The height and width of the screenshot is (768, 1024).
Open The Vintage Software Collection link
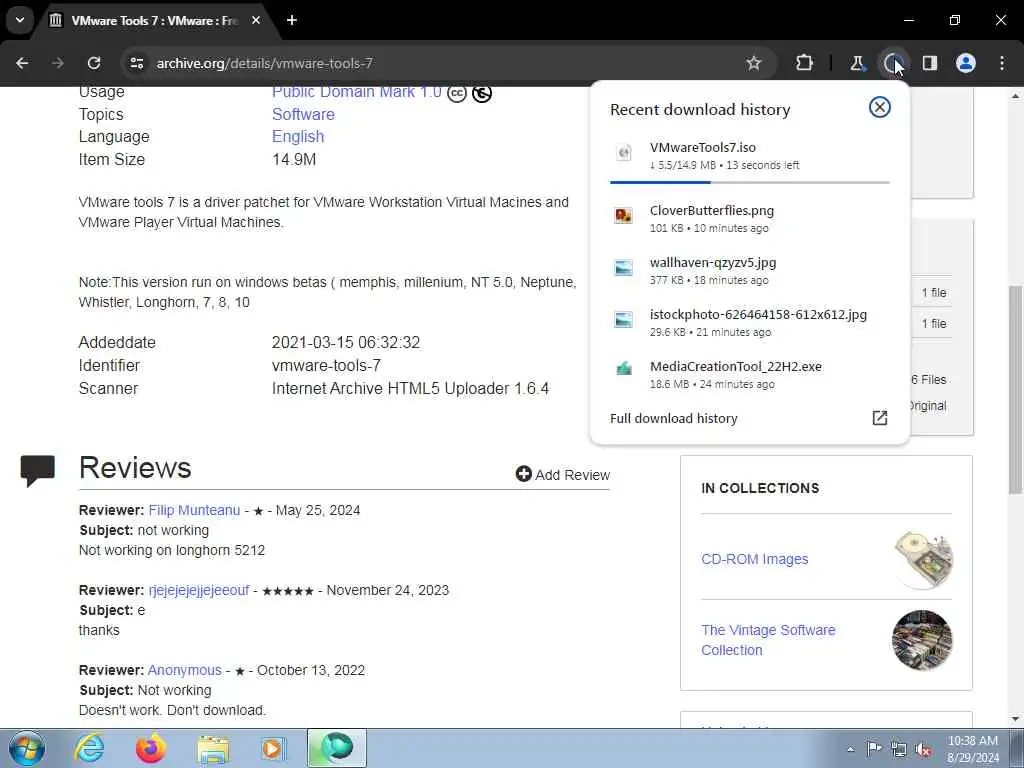click(768, 640)
